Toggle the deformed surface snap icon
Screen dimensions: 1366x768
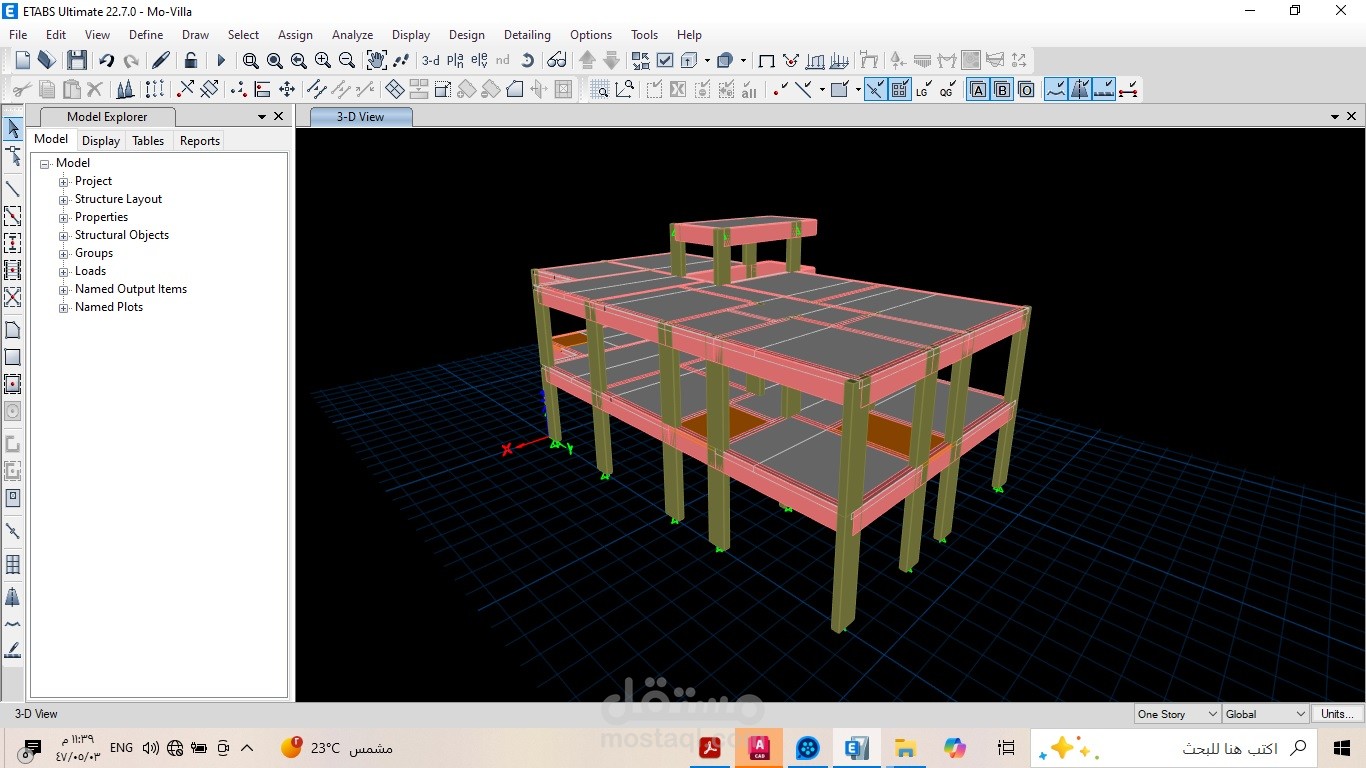1056,90
